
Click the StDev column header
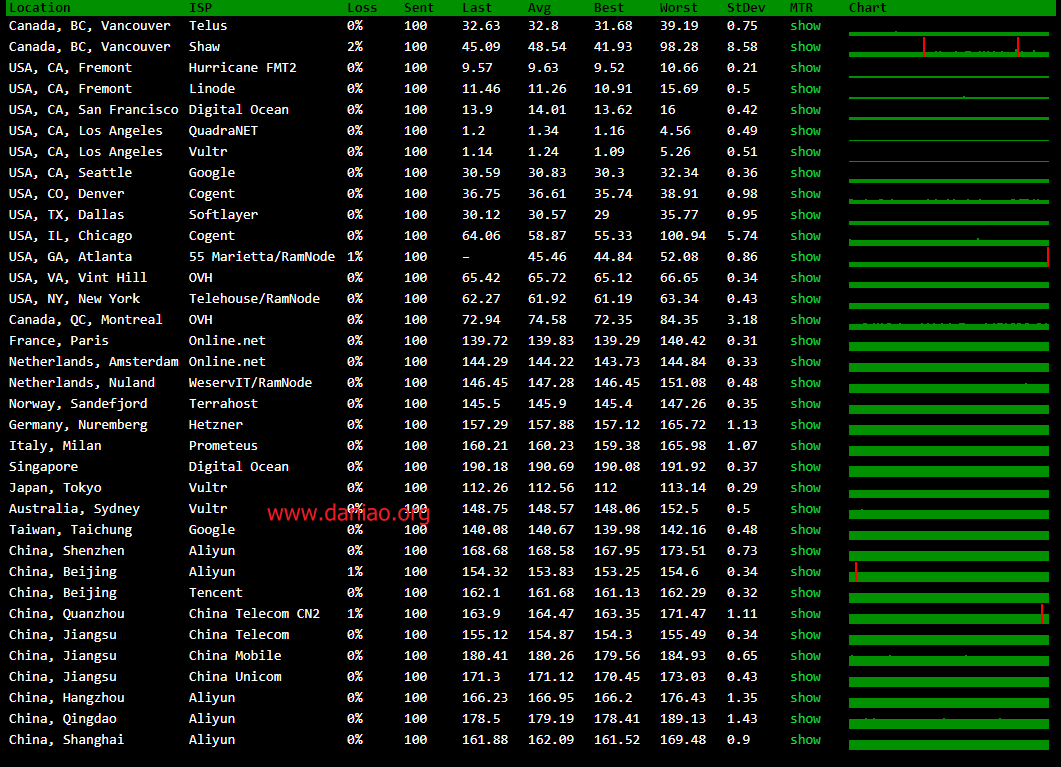[746, 7]
